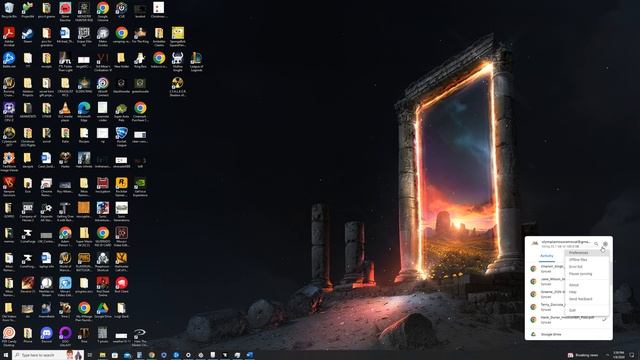Open the World of Warcraft desktop icon

click(x=65, y=261)
